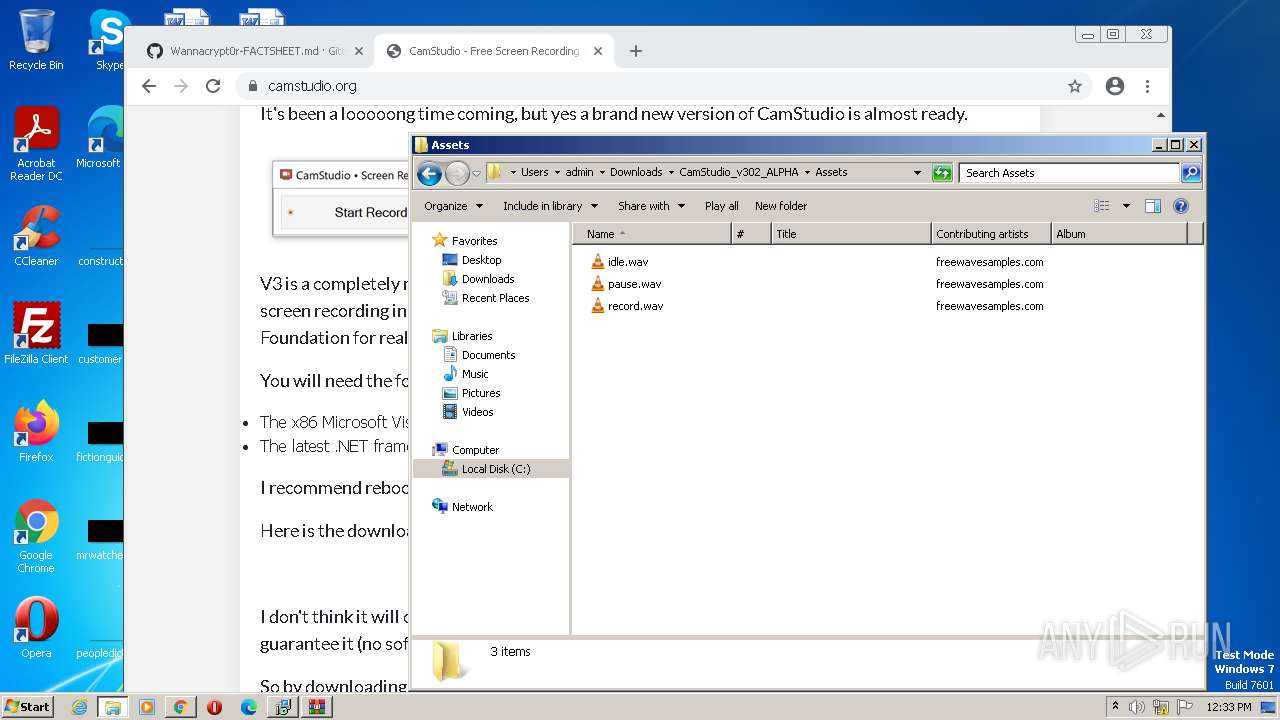Create a New folder
The height and width of the screenshot is (720, 1280).
781,206
